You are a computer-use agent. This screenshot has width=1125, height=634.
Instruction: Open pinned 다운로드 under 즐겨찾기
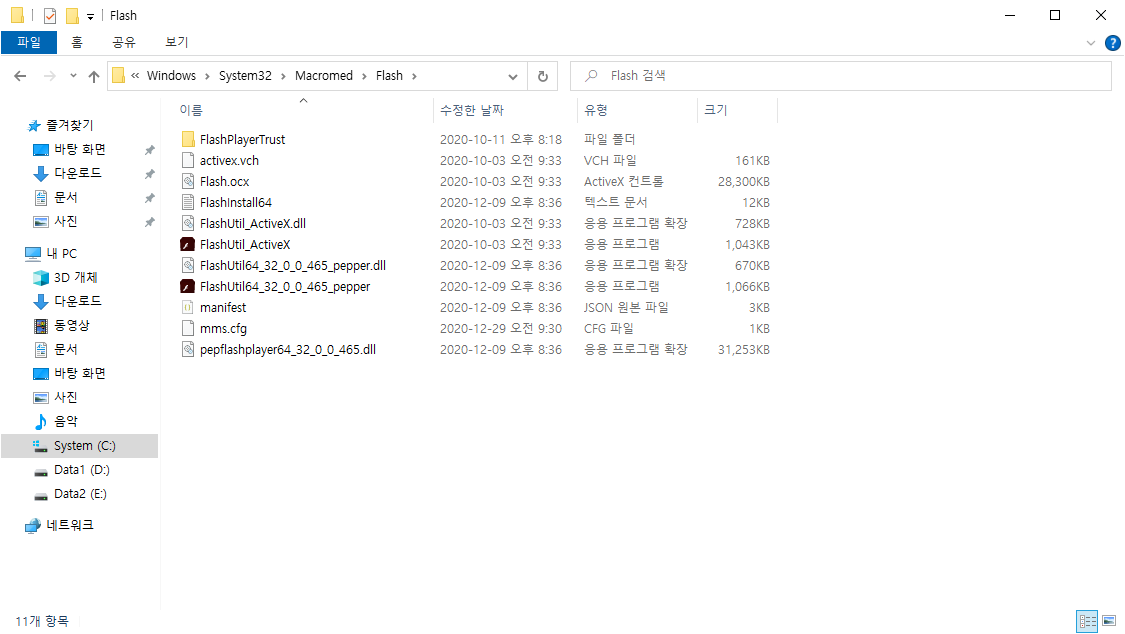coord(77,173)
